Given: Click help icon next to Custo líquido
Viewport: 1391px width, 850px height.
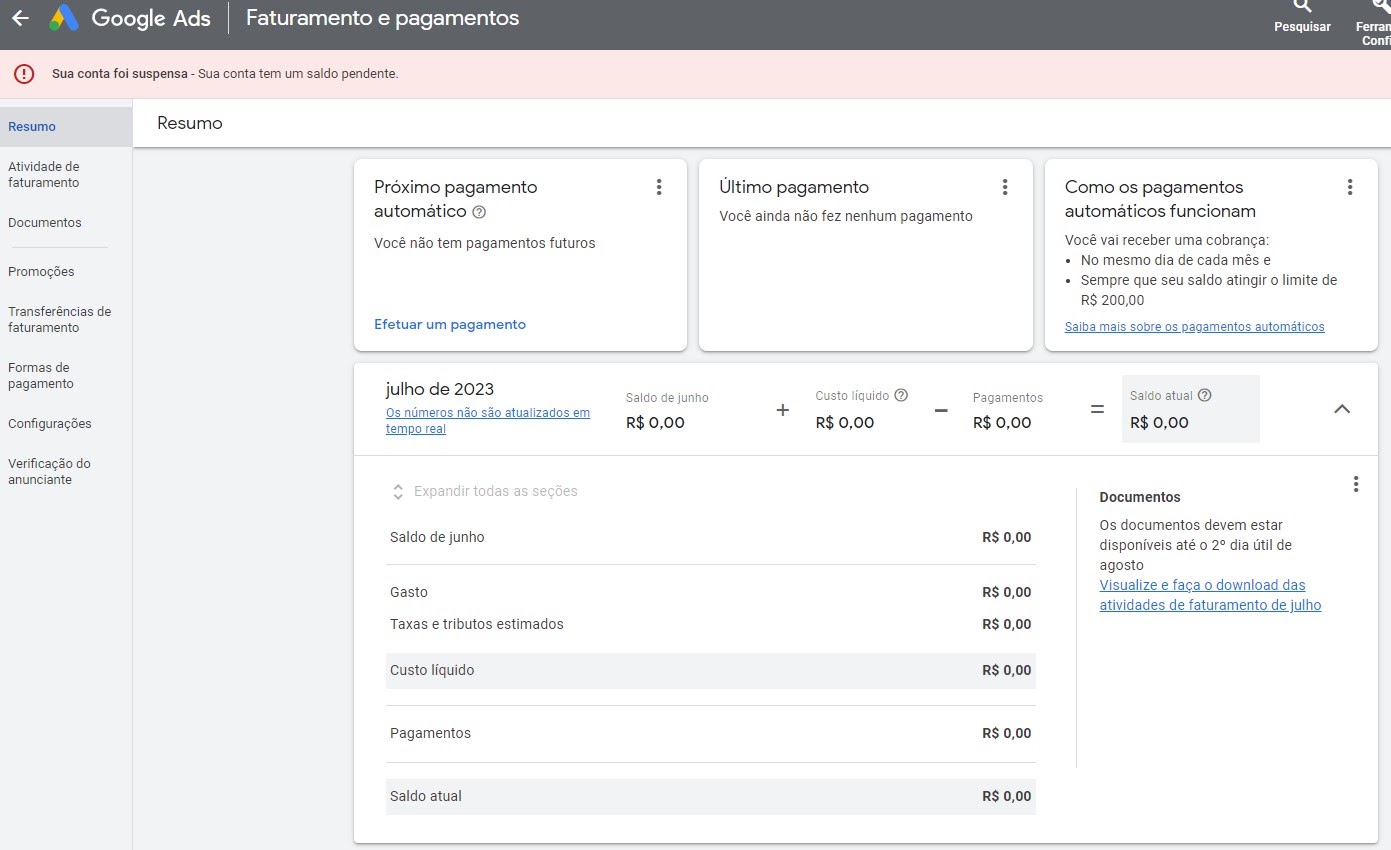Looking at the screenshot, I should pos(901,395).
